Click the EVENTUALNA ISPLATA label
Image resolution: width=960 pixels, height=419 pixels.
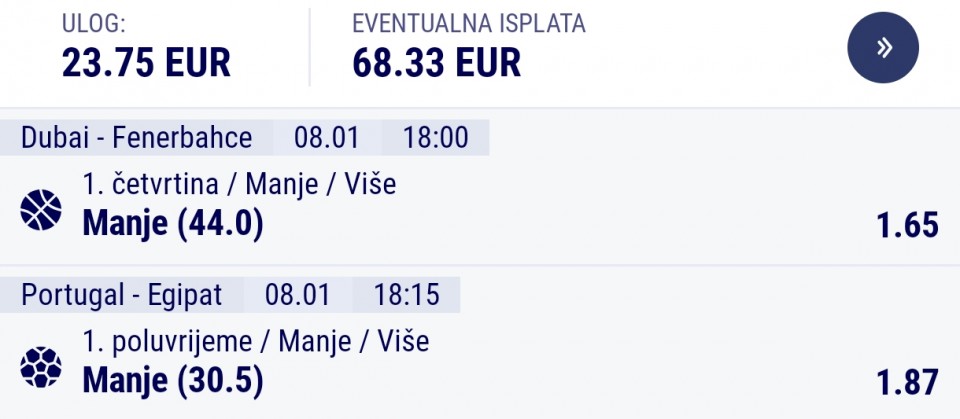(x=469, y=24)
